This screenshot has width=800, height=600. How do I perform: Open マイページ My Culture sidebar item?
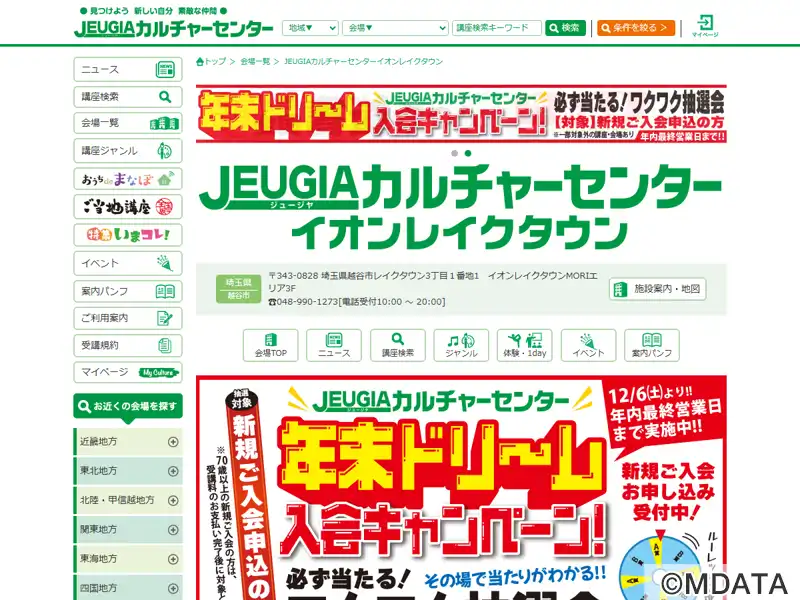128,372
